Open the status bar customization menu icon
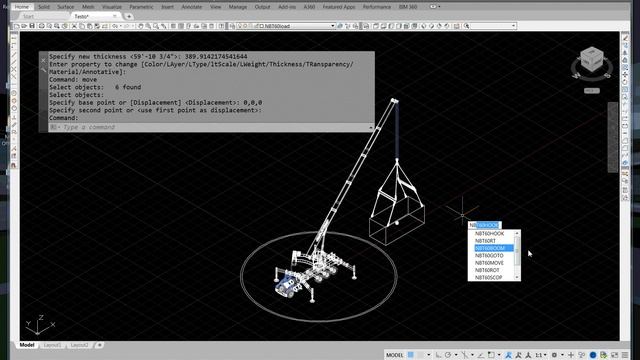 pos(625,355)
